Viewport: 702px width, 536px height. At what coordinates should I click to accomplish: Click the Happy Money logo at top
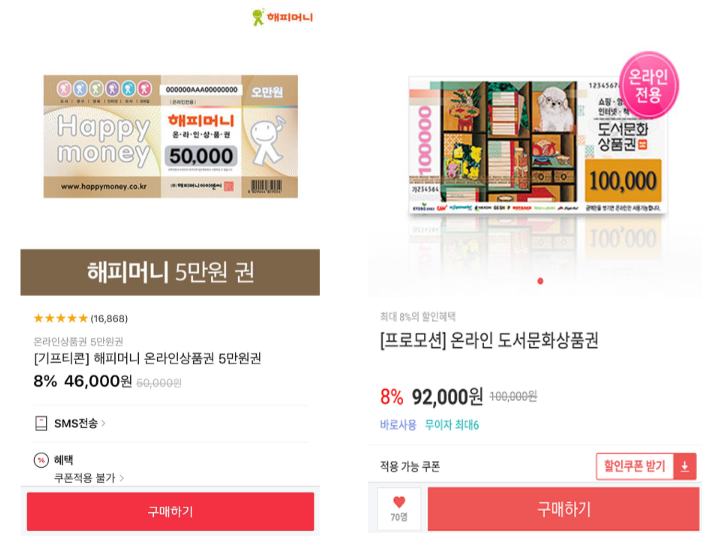(x=283, y=17)
